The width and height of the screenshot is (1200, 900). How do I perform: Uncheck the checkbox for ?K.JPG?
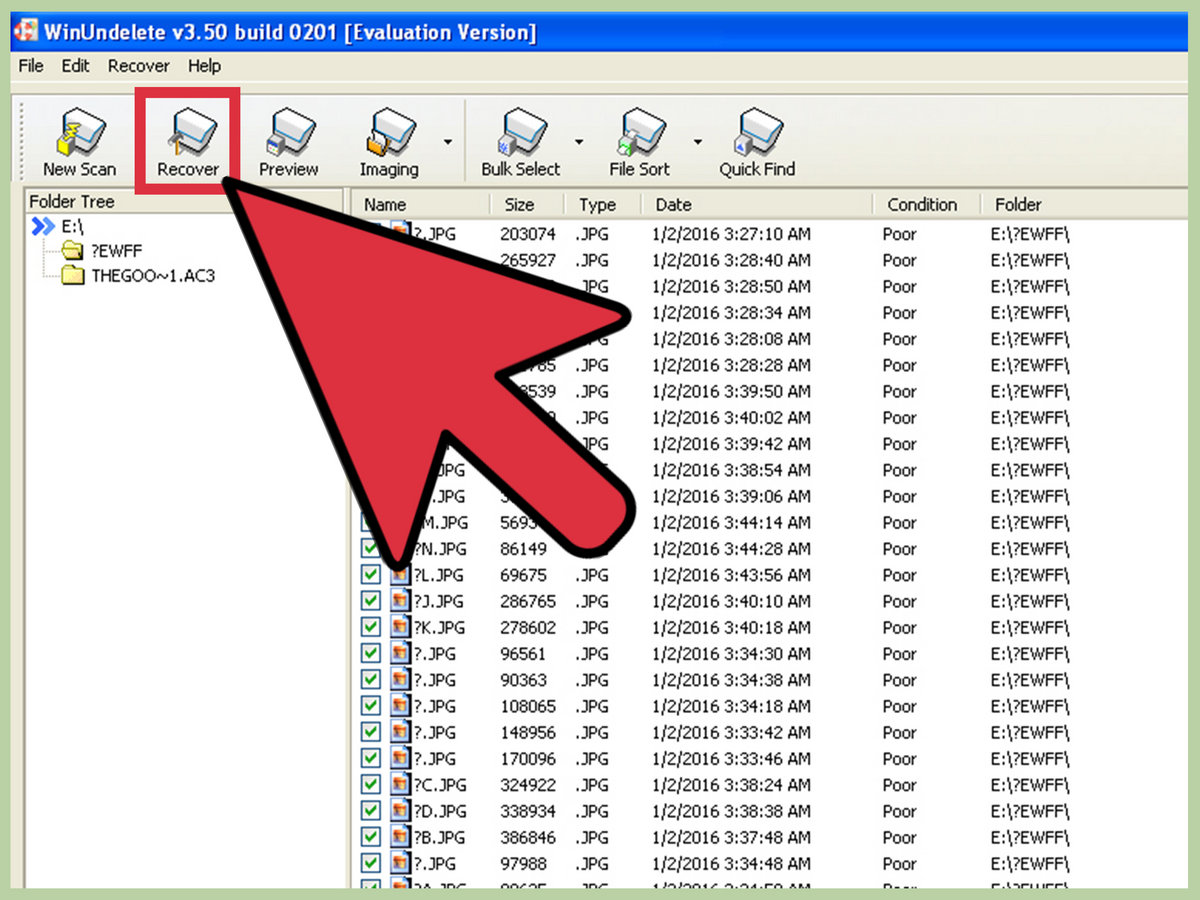click(371, 627)
